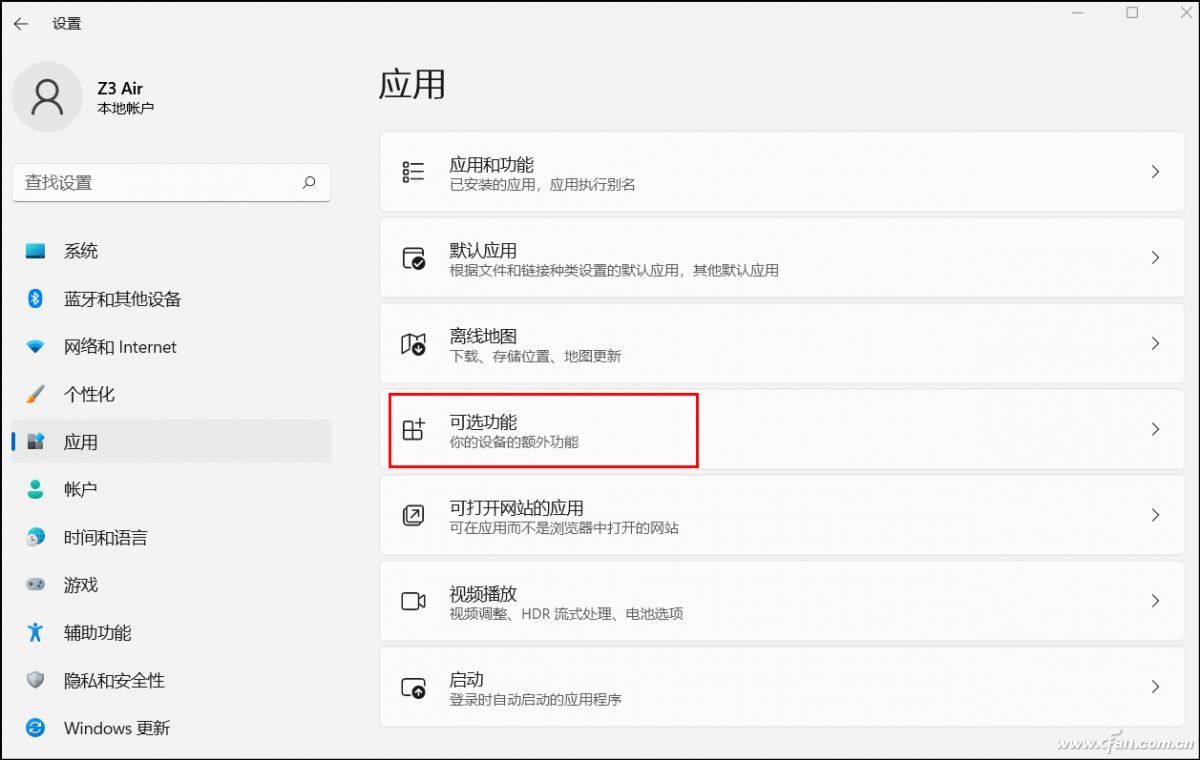Open 视频播放 settings
The height and width of the screenshot is (760, 1200).
783,601
